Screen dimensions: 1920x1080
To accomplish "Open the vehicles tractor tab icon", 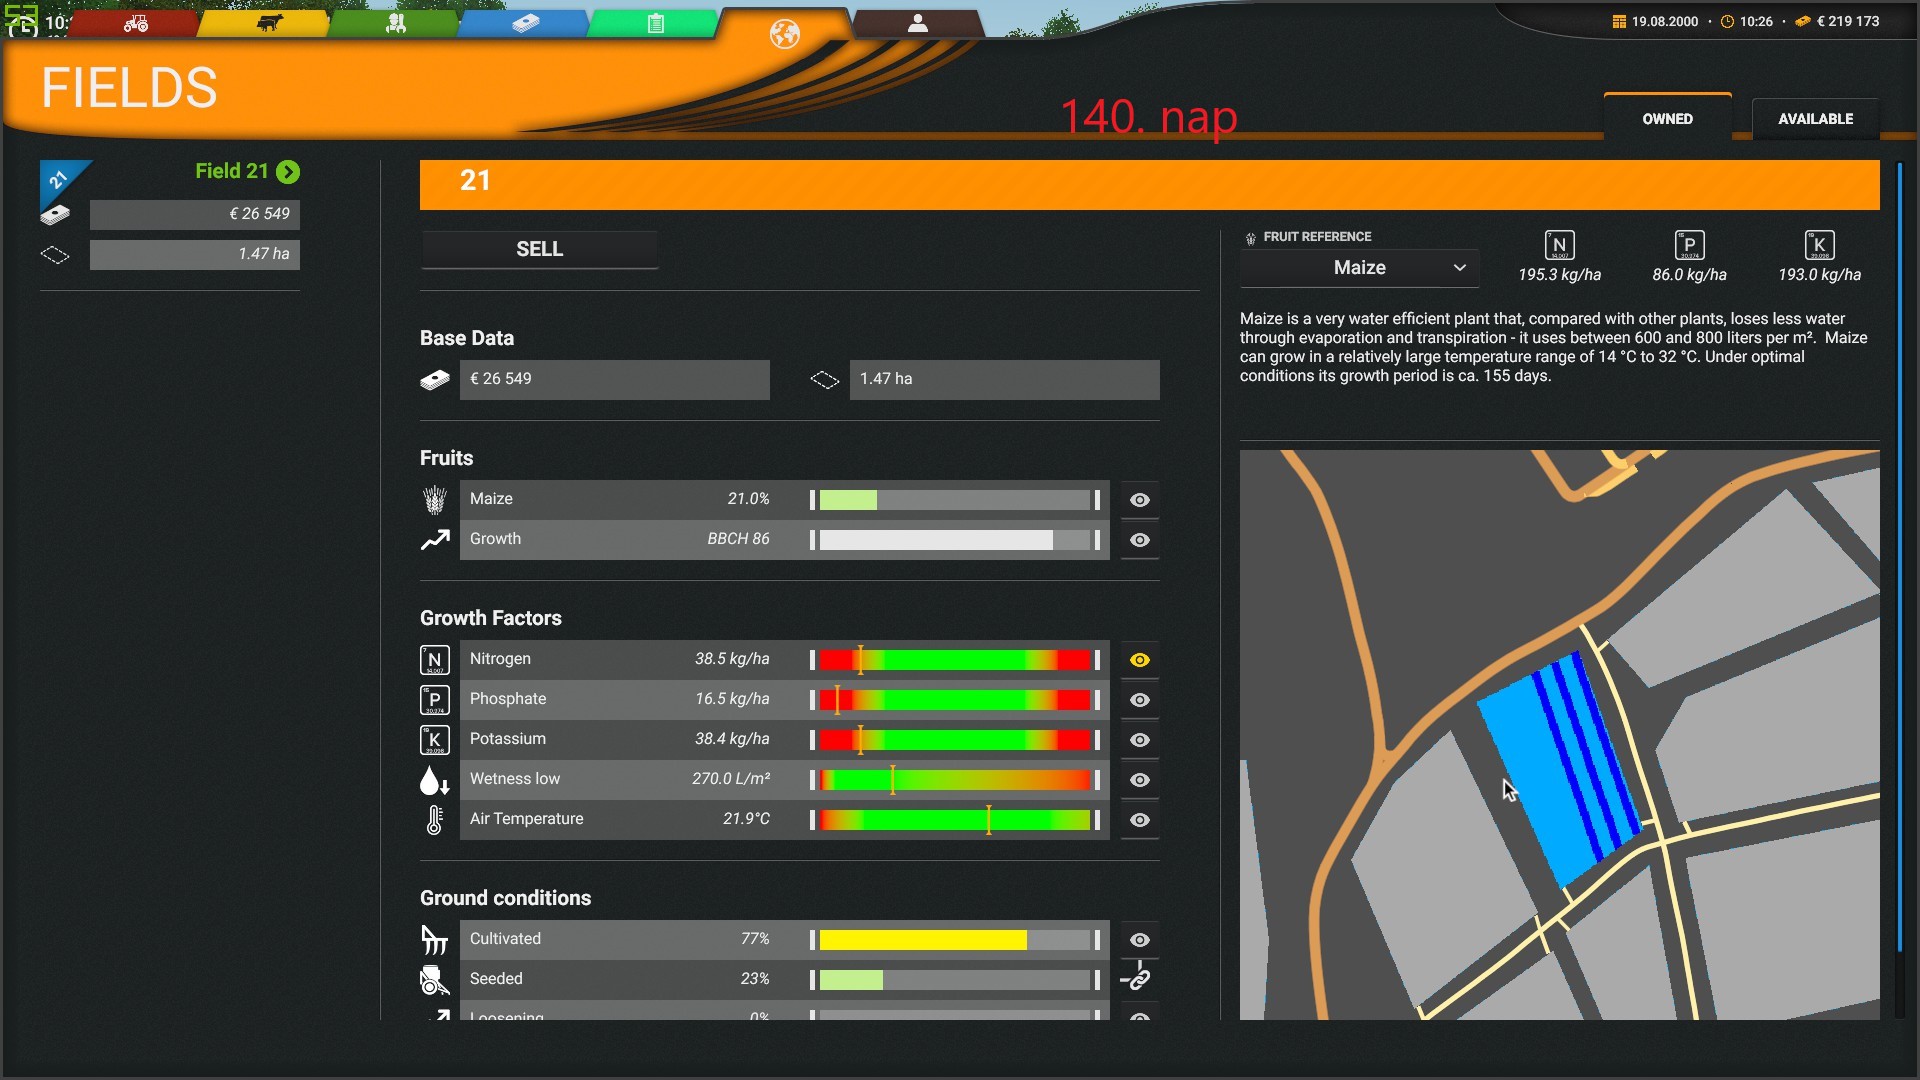I will click(136, 23).
